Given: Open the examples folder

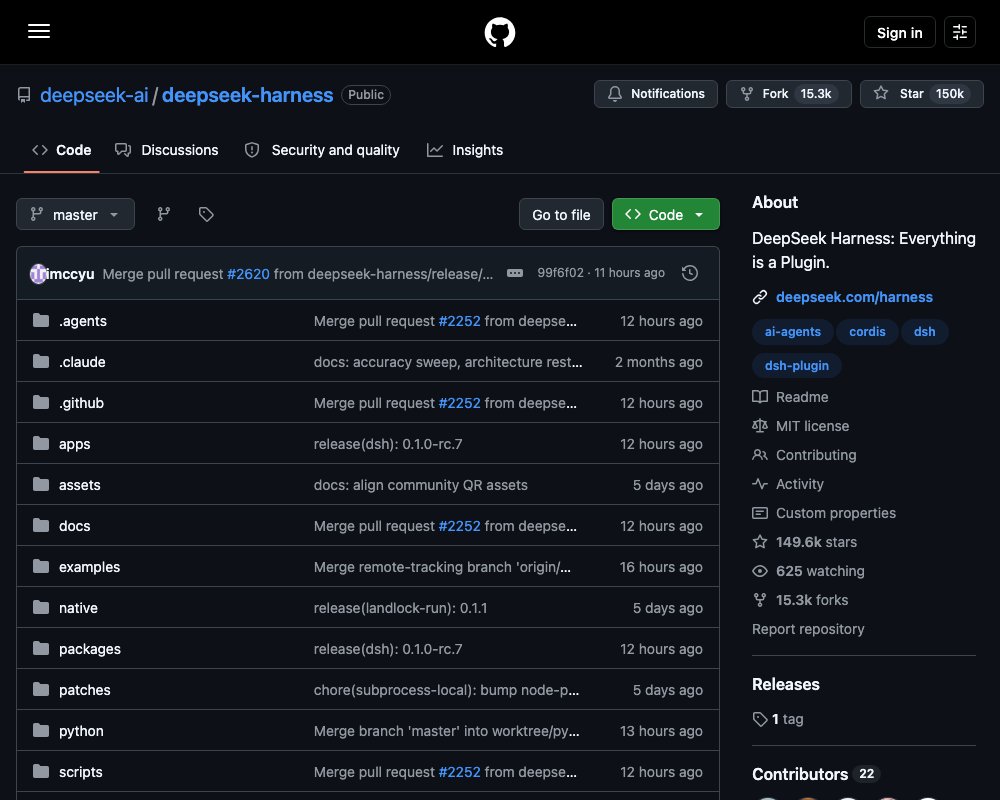Looking at the screenshot, I should point(89,567).
